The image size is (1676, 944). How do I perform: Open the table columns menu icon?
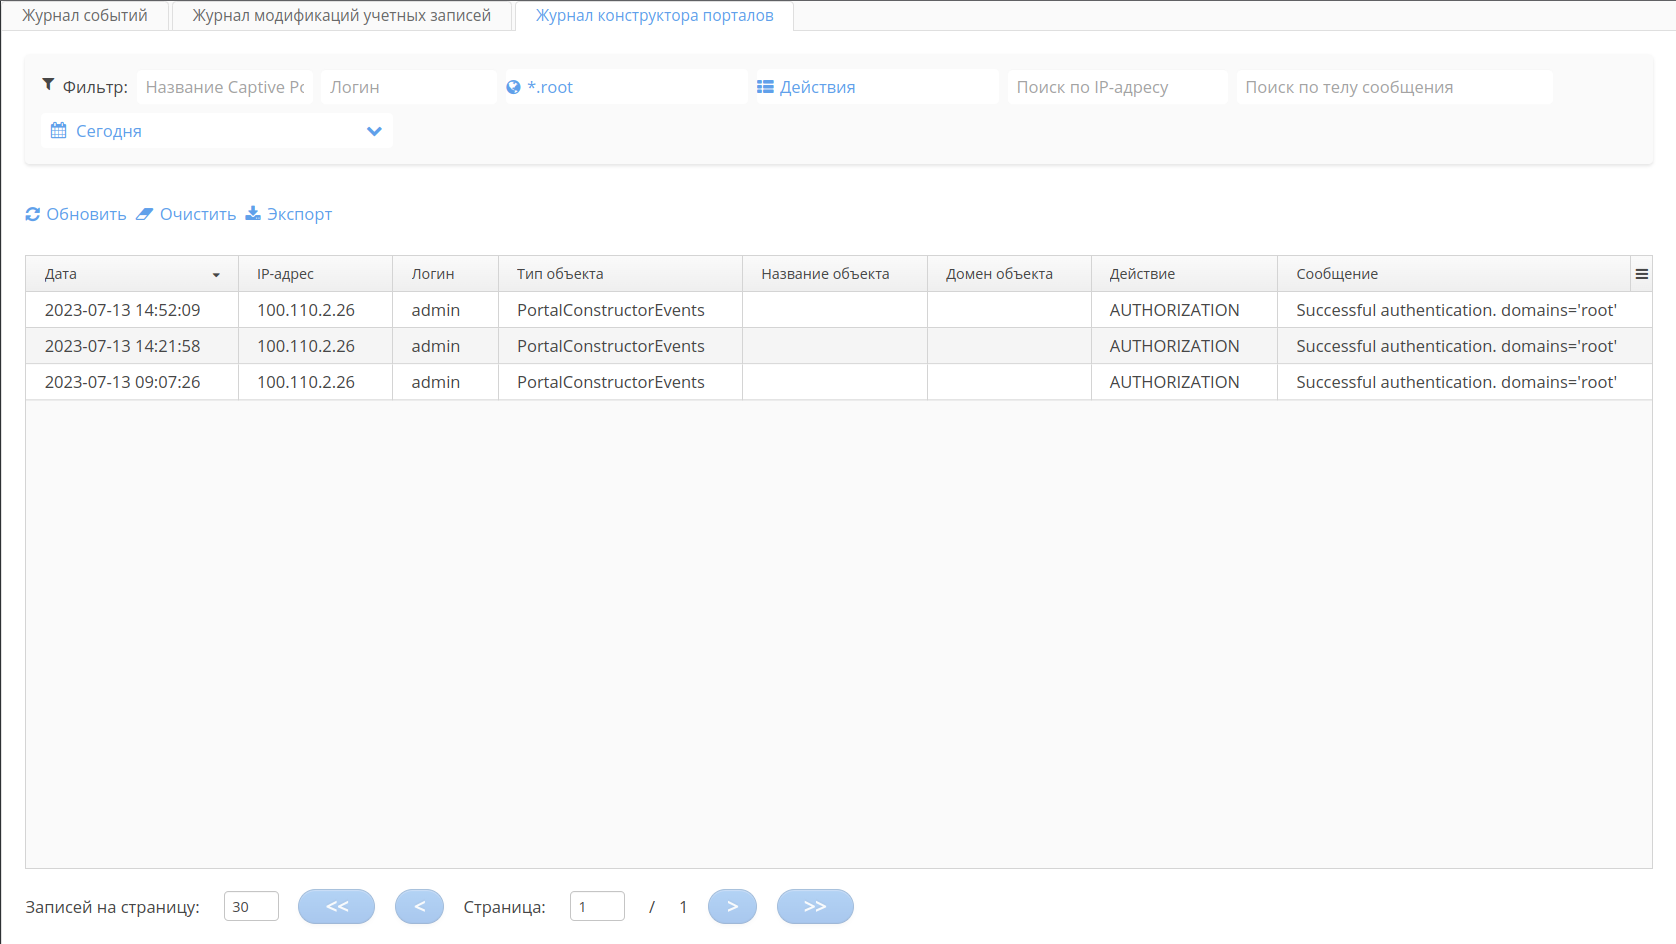click(1641, 274)
